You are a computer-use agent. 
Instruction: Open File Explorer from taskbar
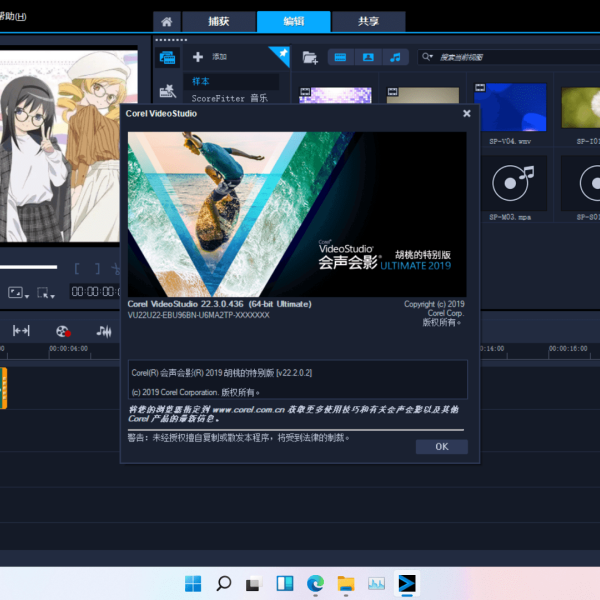click(x=346, y=584)
